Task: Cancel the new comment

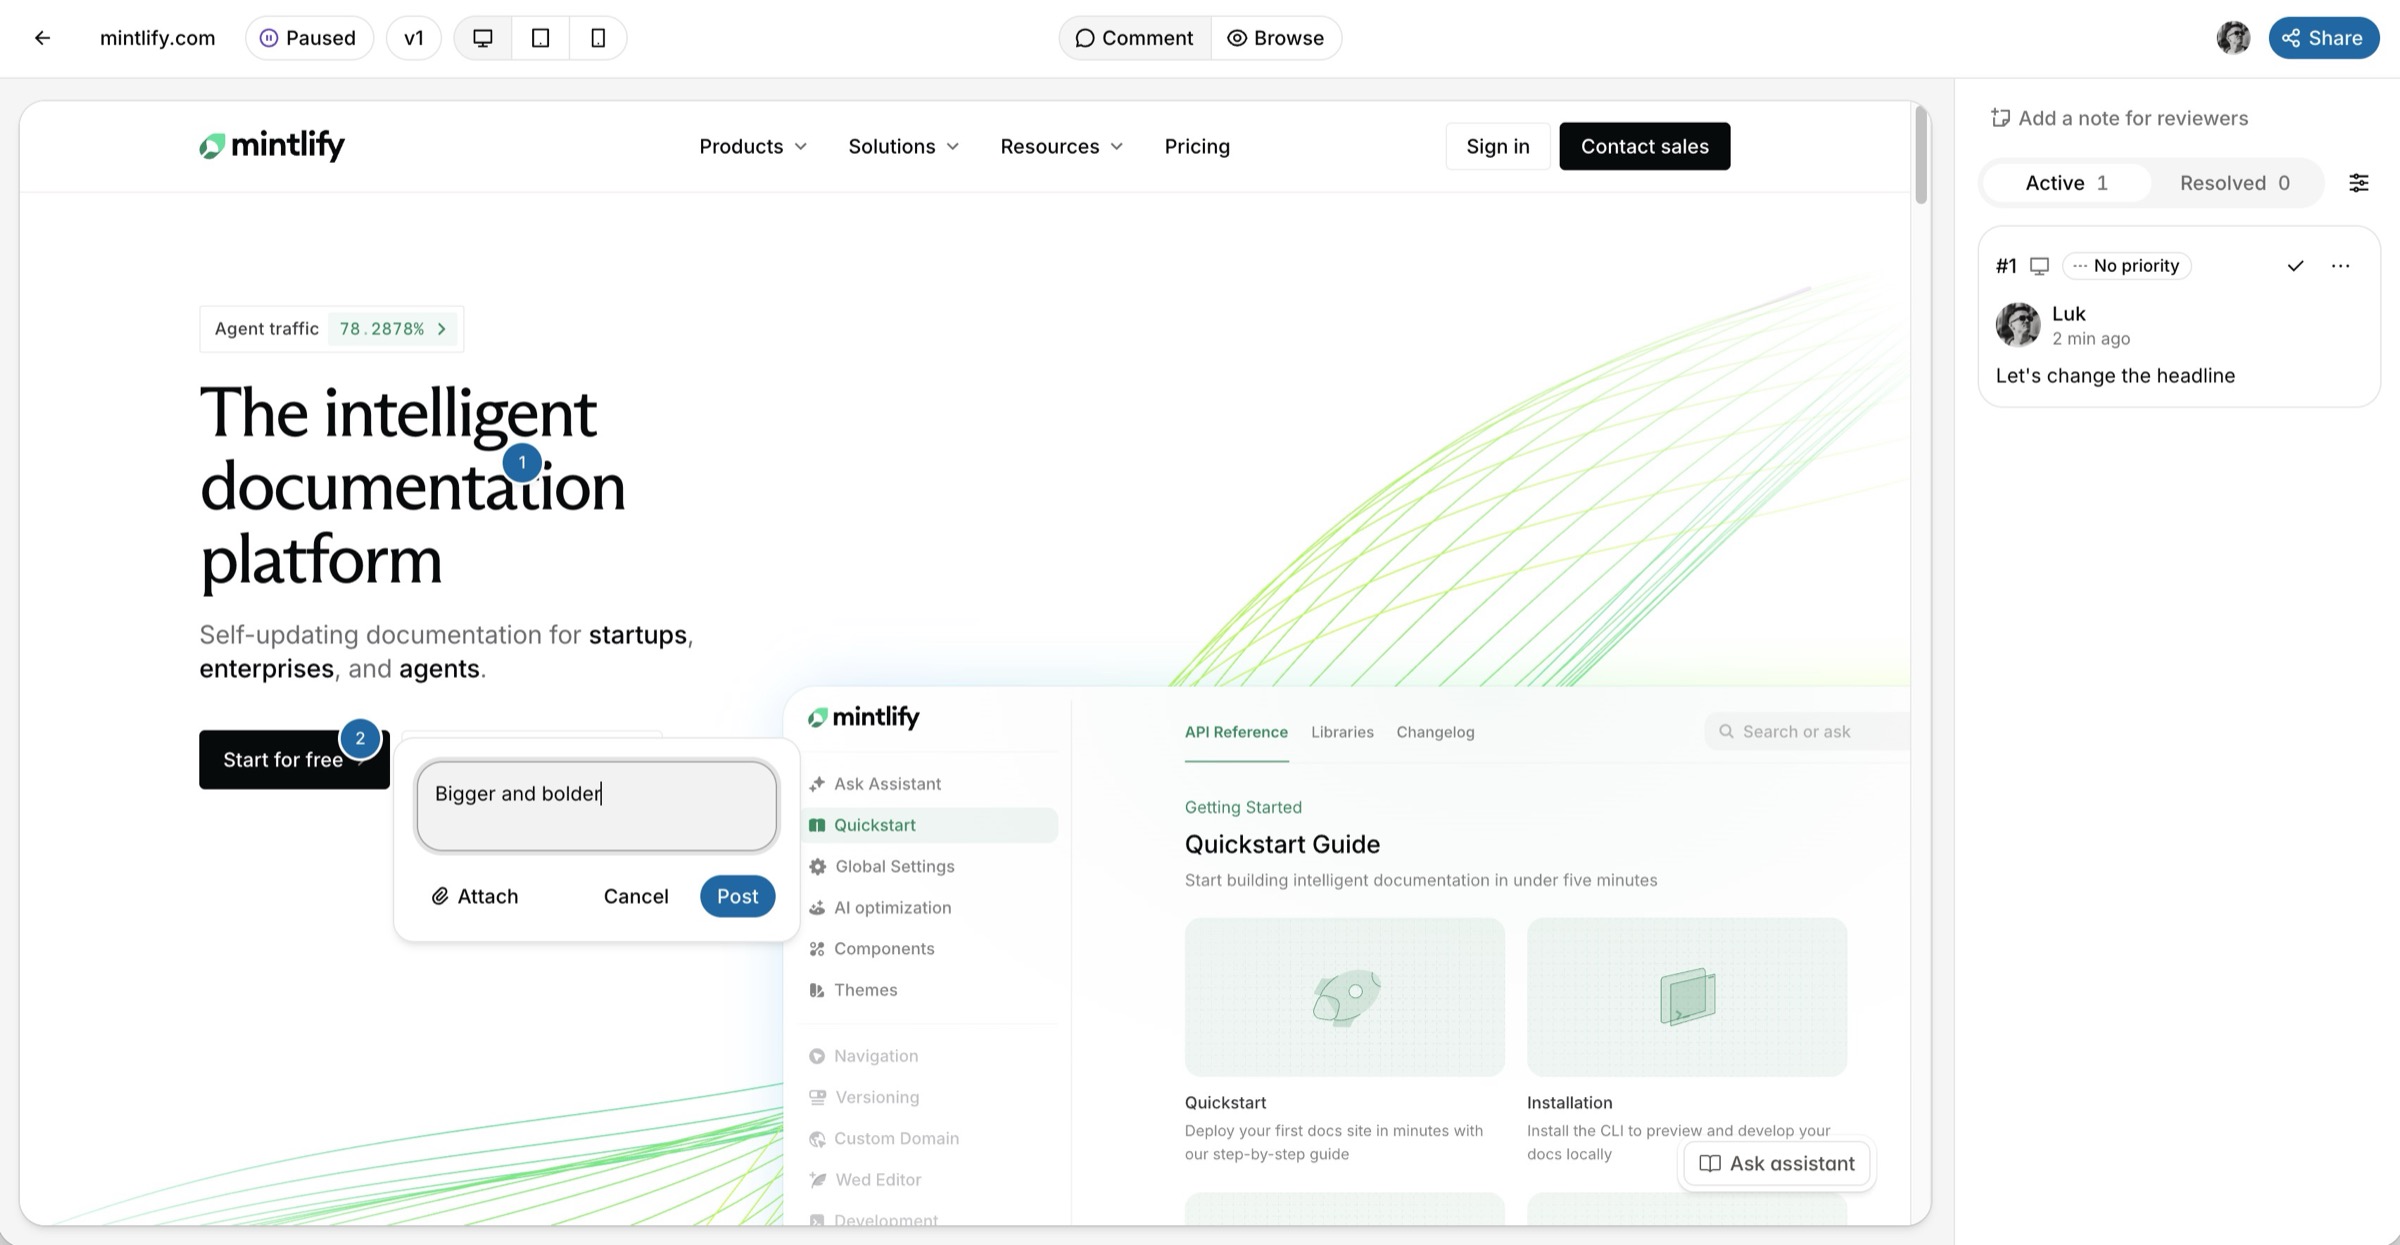Action: click(636, 896)
